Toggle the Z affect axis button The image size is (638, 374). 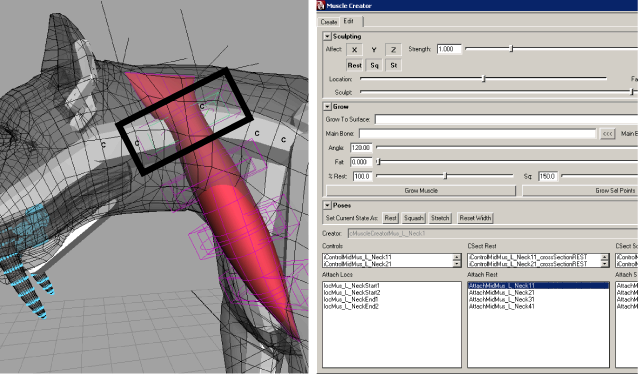pyautogui.click(x=393, y=50)
